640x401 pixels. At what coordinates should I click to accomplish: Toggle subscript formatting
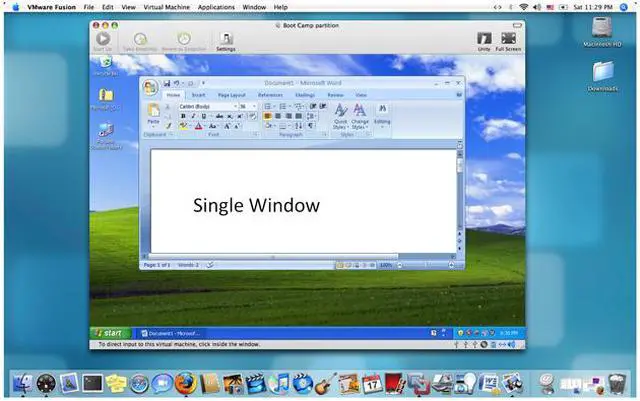pos(229,116)
